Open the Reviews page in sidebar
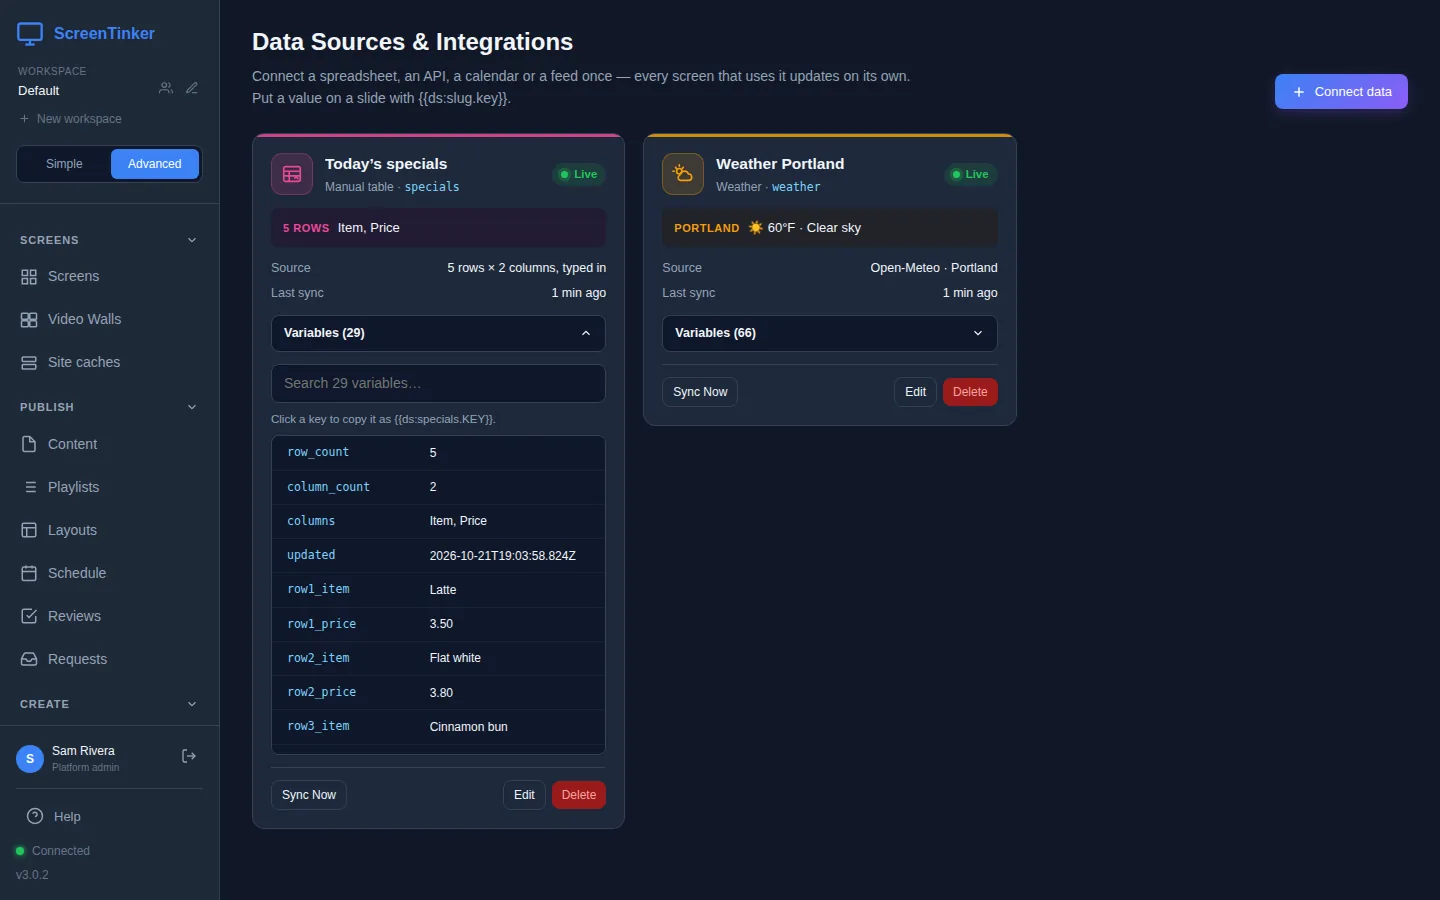This screenshot has width=1440, height=900. (109, 616)
